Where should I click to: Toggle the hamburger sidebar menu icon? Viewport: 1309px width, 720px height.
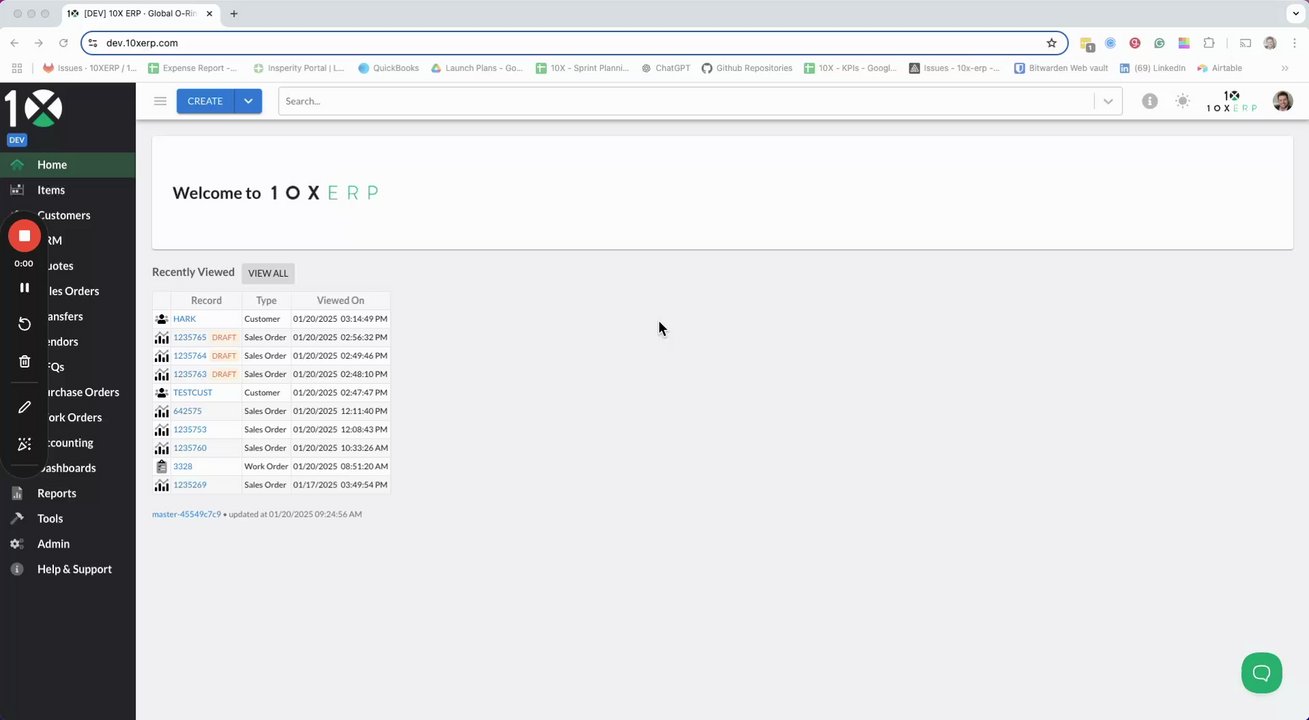(x=160, y=101)
